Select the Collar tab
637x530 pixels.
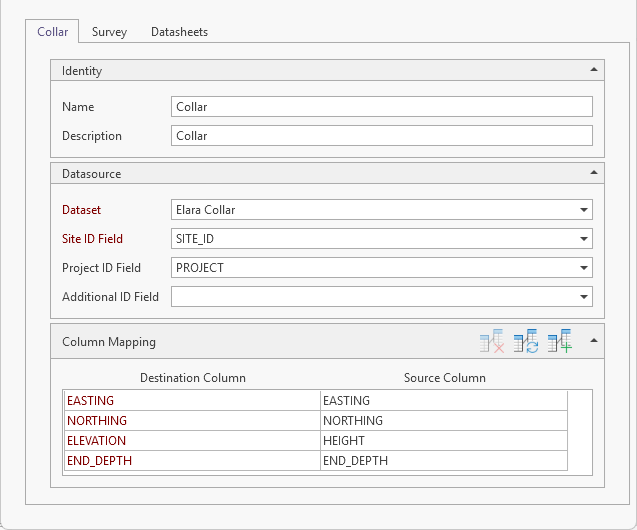click(x=53, y=32)
